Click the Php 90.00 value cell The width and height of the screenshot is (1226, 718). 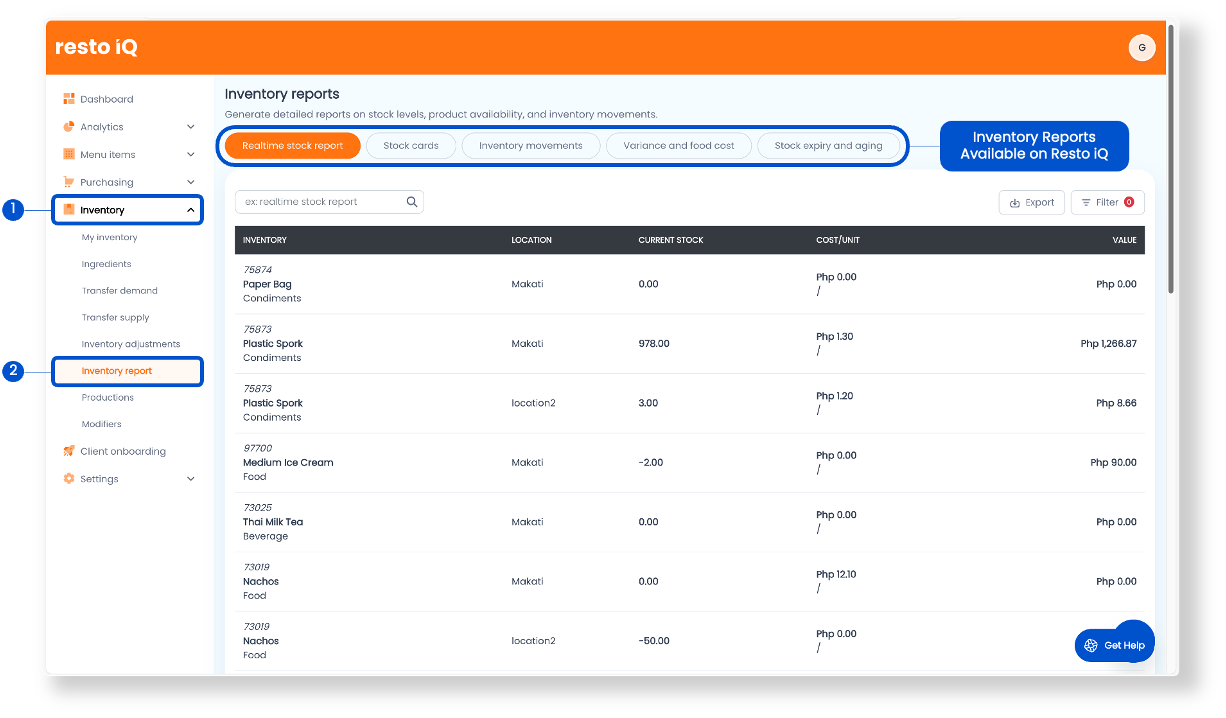click(1114, 463)
